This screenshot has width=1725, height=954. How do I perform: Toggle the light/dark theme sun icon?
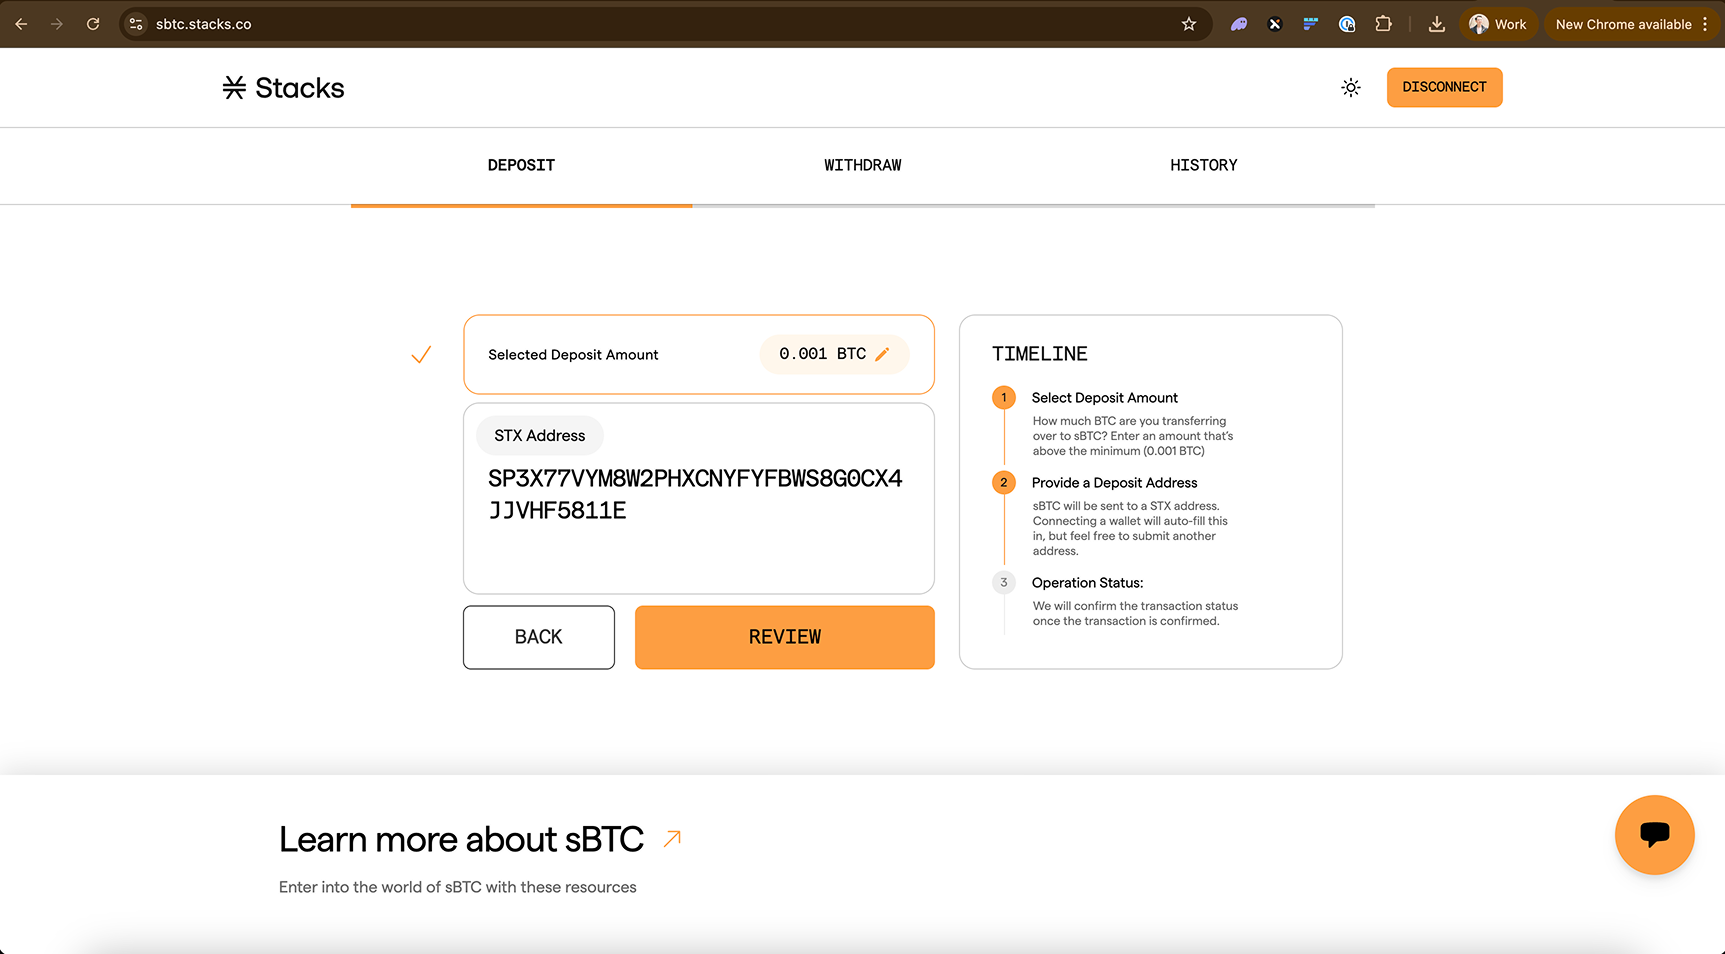coord(1350,88)
